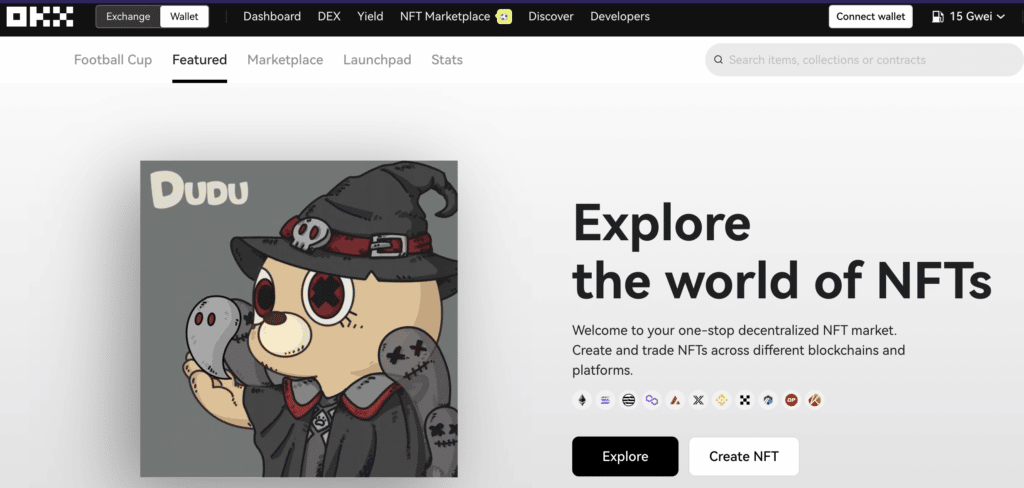Image resolution: width=1024 pixels, height=488 pixels.
Task: Select the Polygon chain icon
Action: click(x=652, y=400)
